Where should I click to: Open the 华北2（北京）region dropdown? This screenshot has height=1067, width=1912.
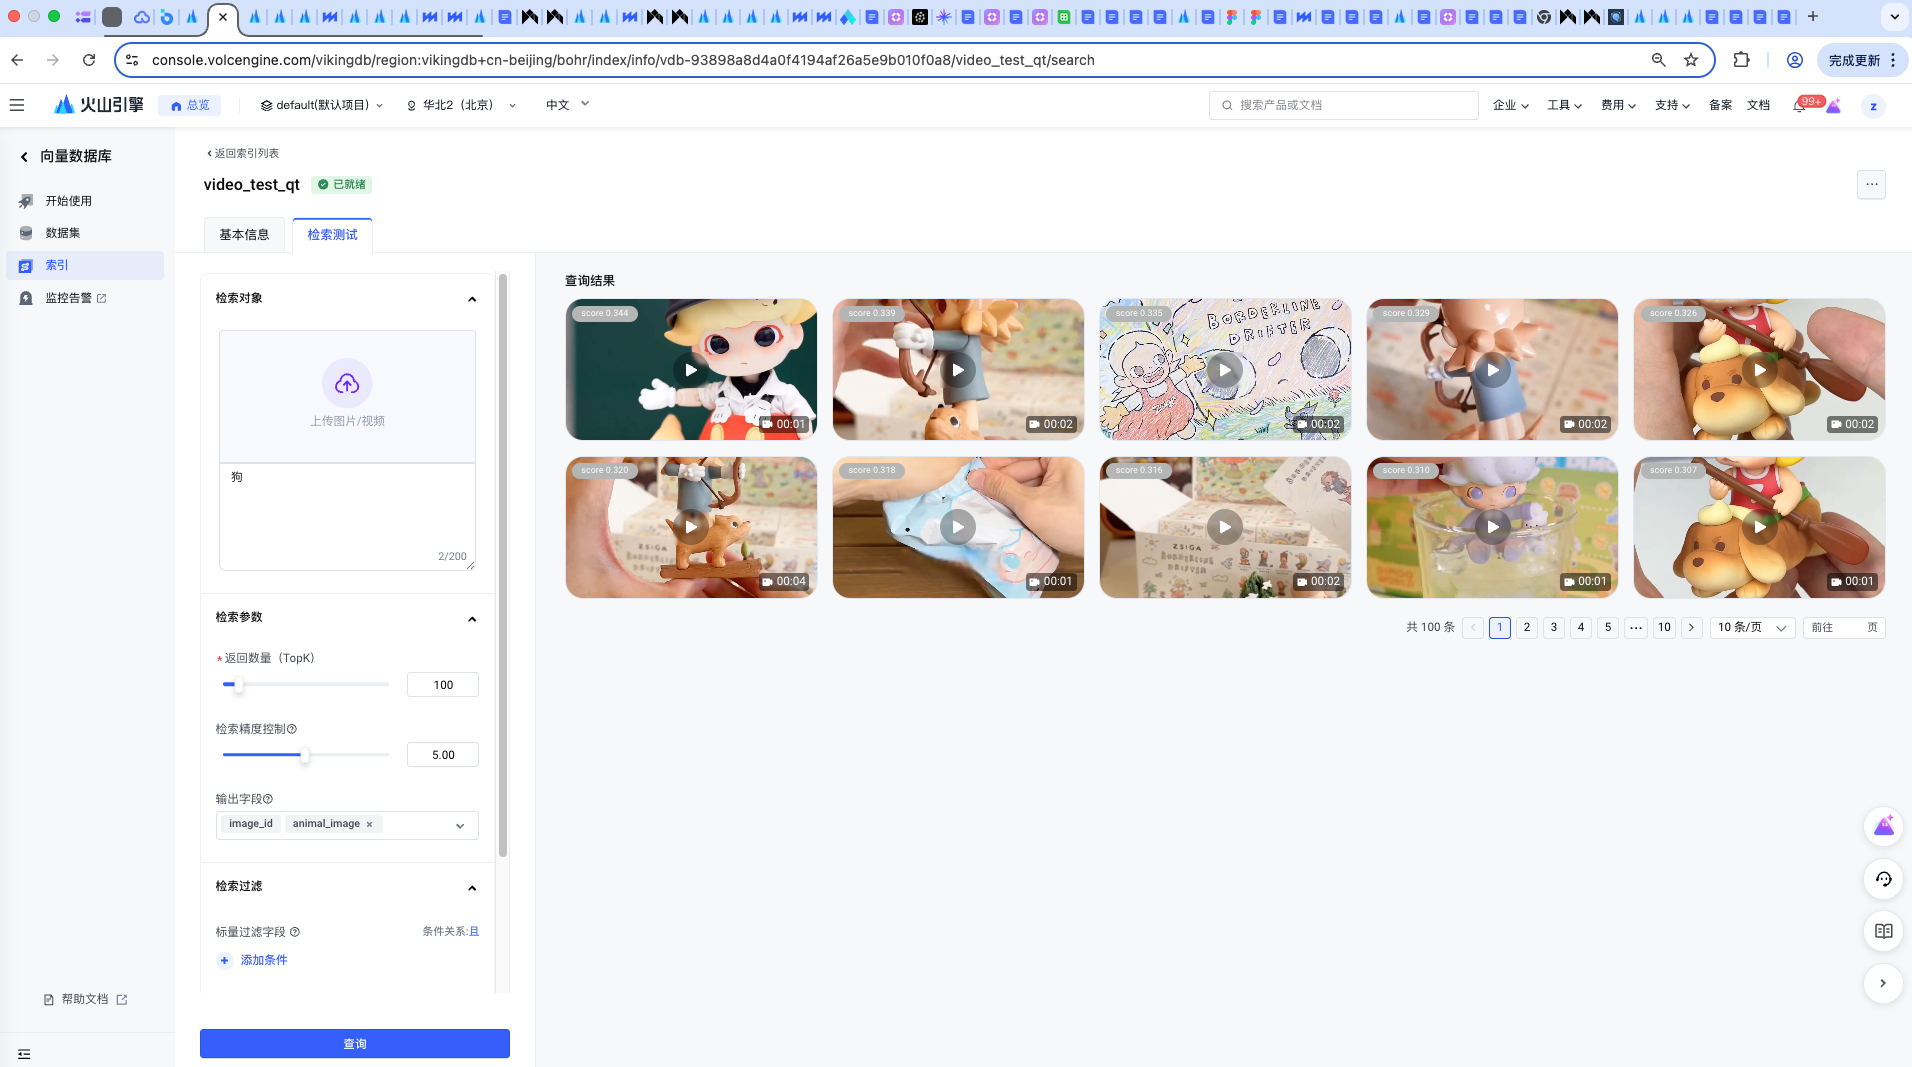461,105
